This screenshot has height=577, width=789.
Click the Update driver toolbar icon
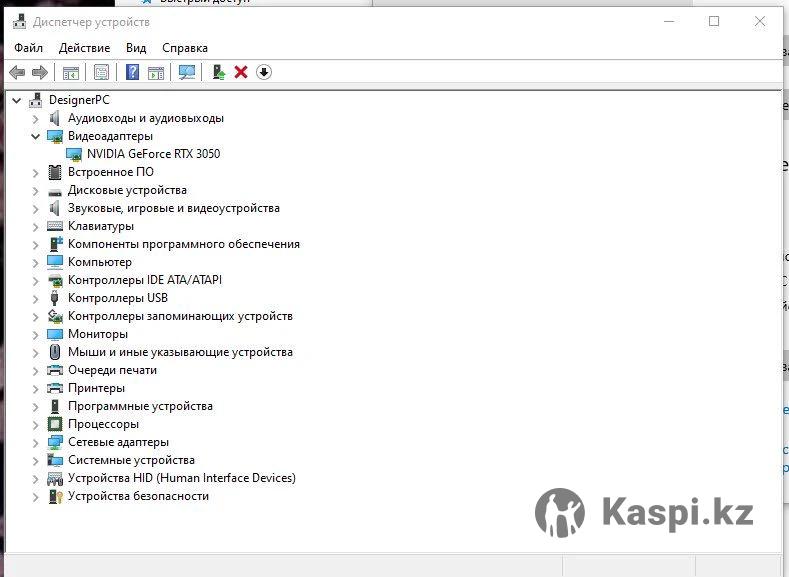click(x=218, y=72)
